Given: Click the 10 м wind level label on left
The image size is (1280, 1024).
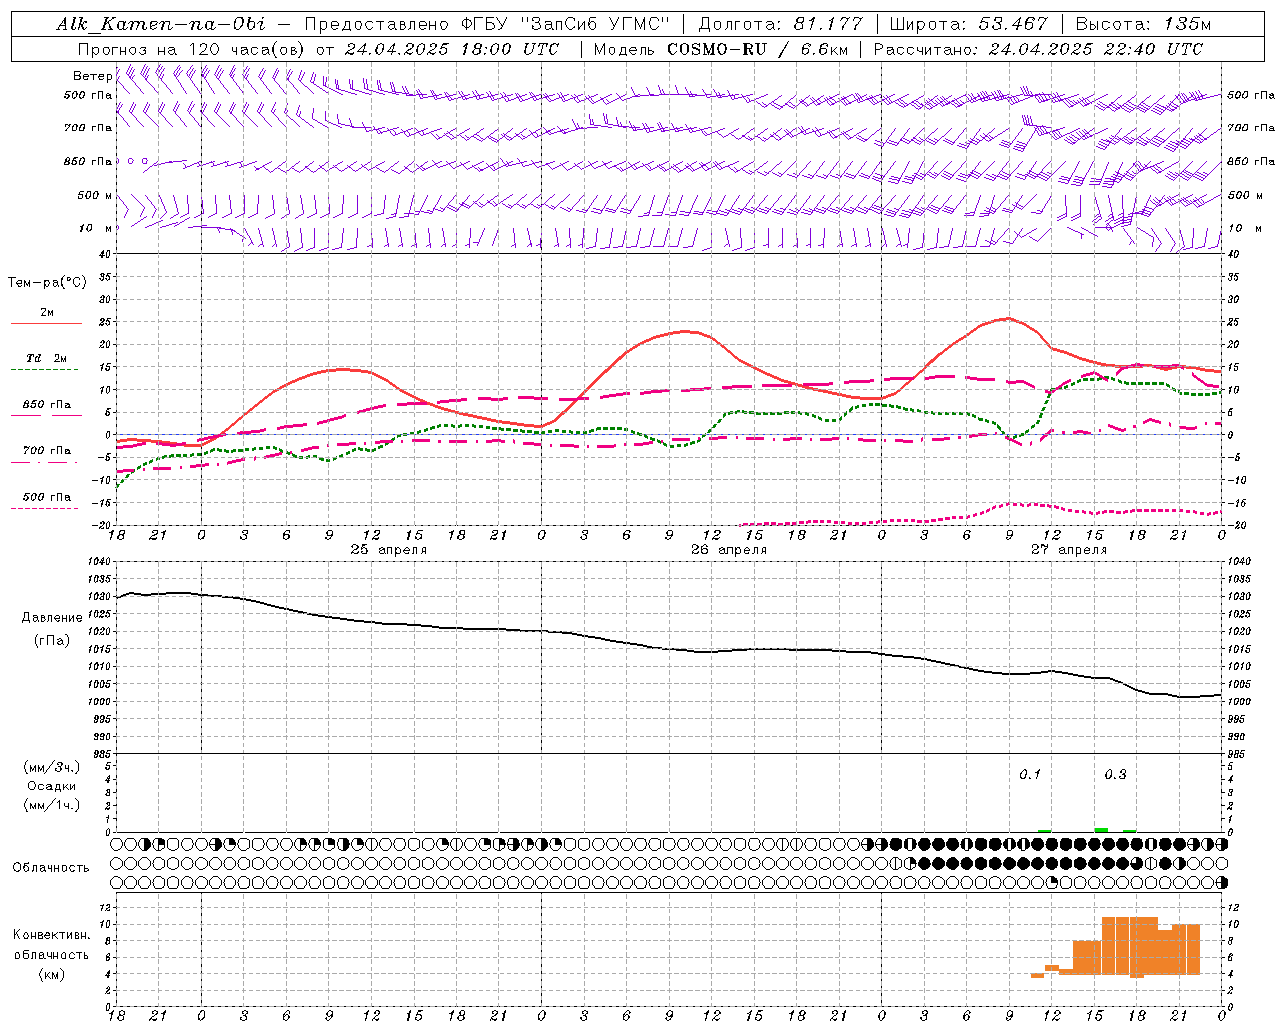Looking at the screenshot, I should coord(95,229).
